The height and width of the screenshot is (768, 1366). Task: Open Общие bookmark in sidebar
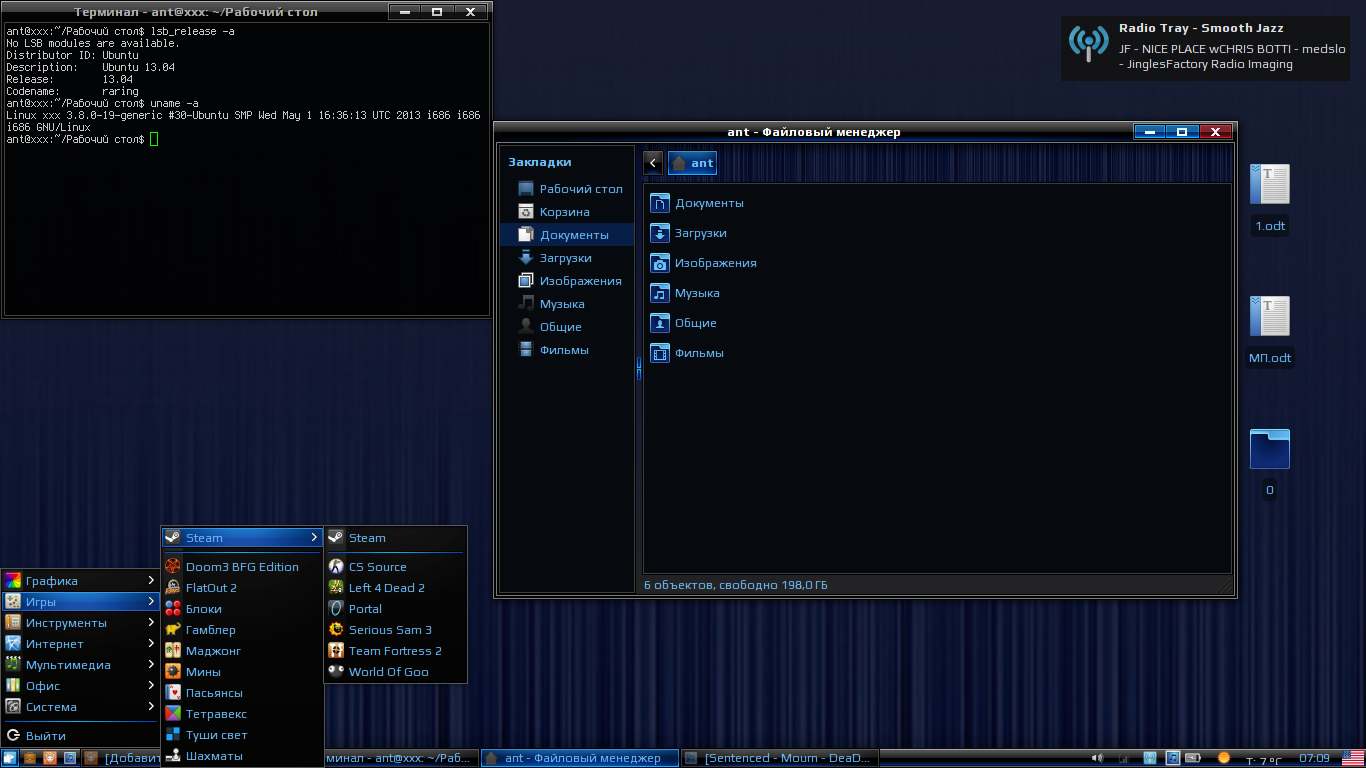567,327
